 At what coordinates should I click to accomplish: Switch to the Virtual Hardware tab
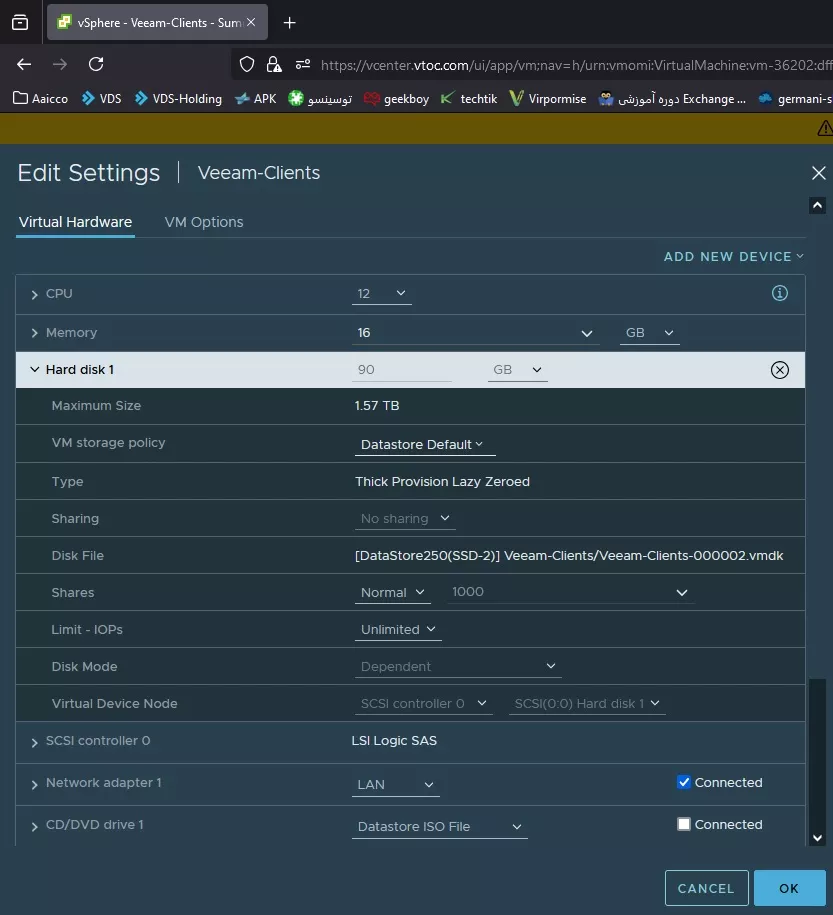(75, 222)
